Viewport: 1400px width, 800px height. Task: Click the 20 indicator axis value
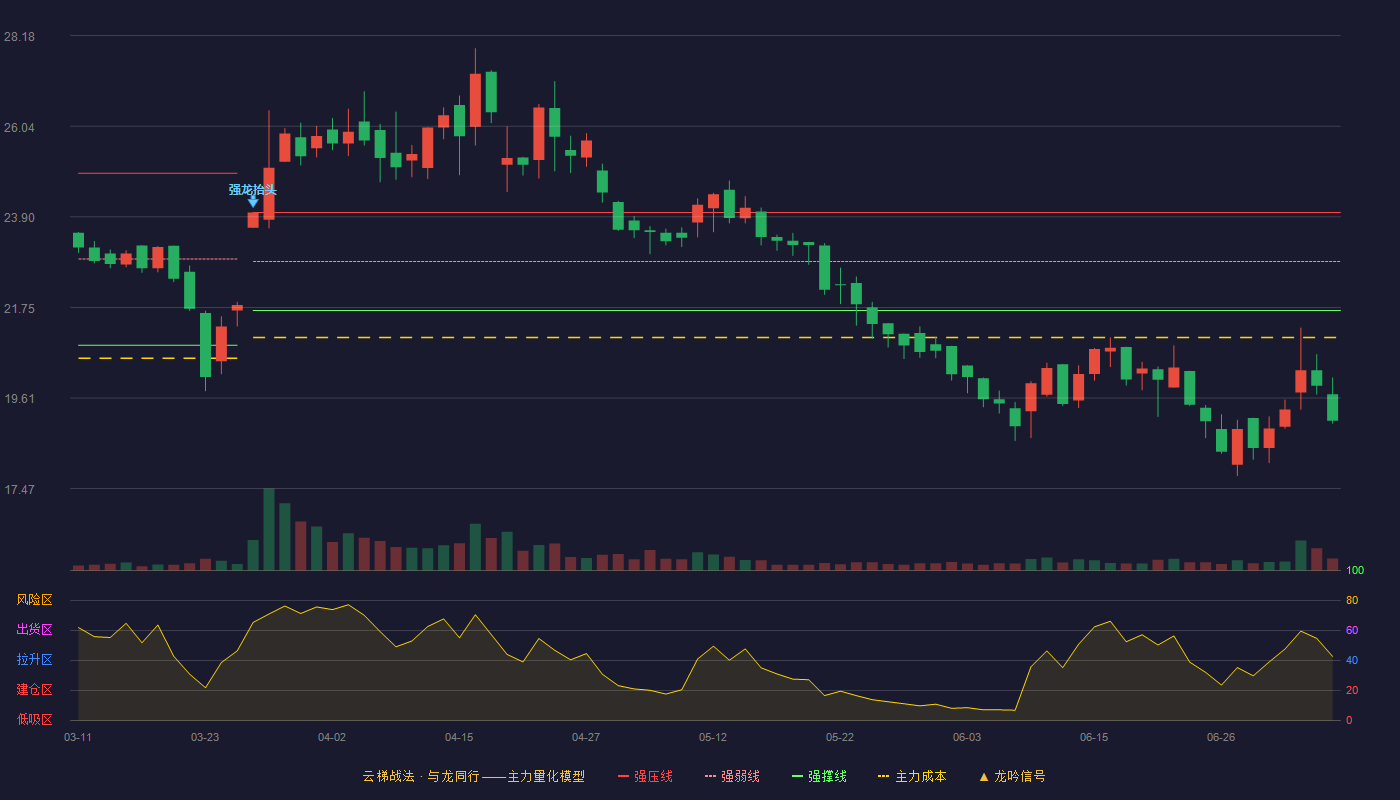(1352, 690)
